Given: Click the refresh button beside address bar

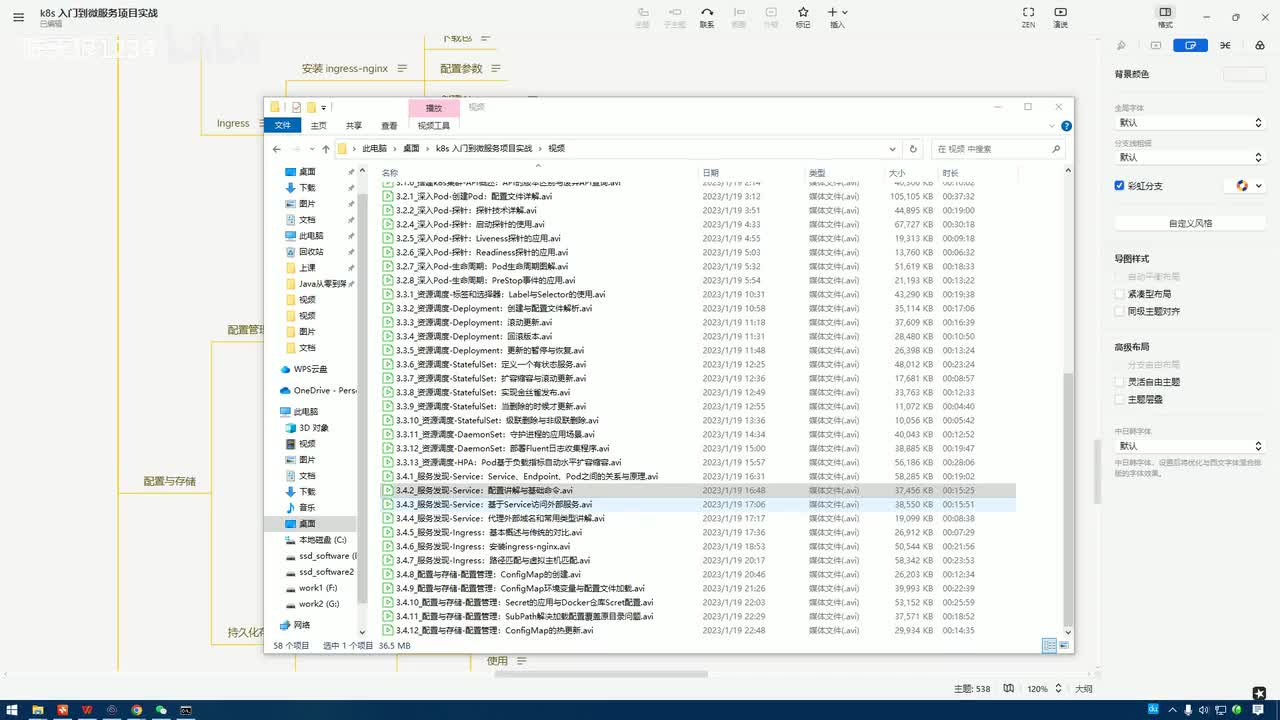Looking at the screenshot, I should click(913, 149).
